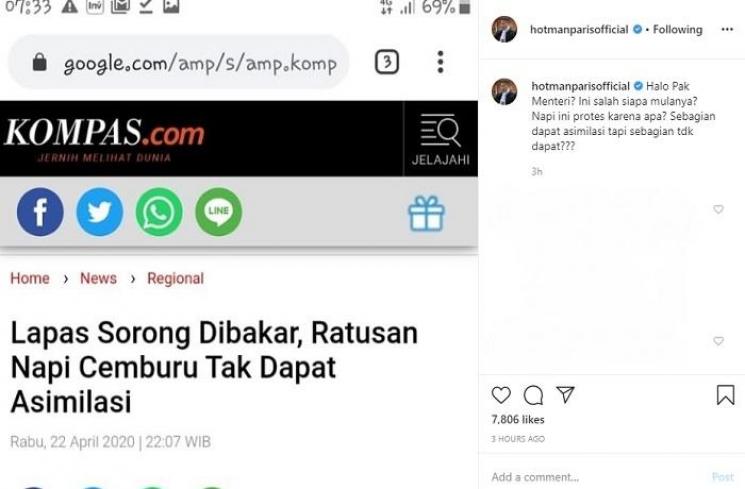Open the post's three-dot options menu

click(727, 29)
